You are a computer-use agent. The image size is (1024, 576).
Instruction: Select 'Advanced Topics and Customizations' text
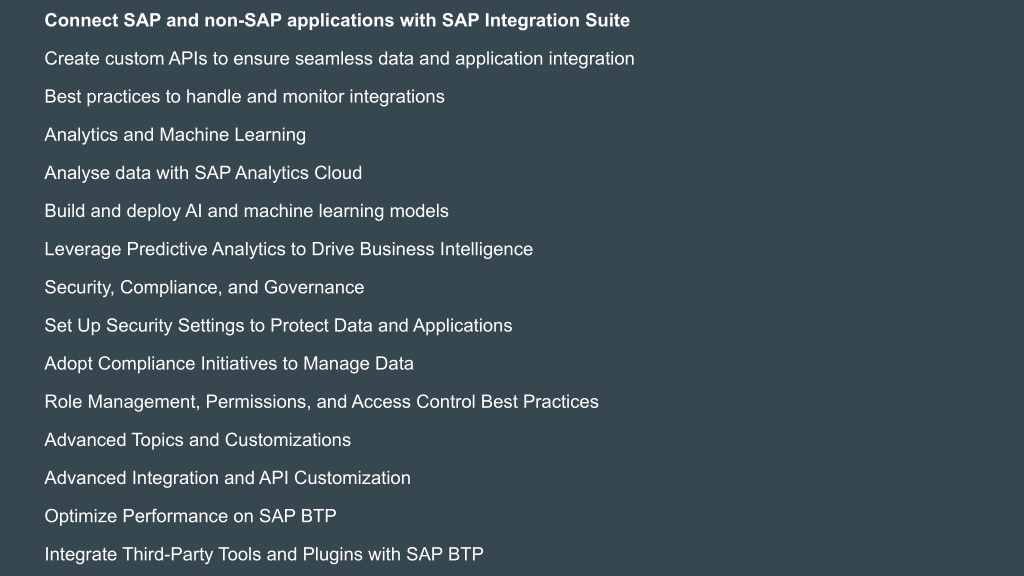[197, 440]
